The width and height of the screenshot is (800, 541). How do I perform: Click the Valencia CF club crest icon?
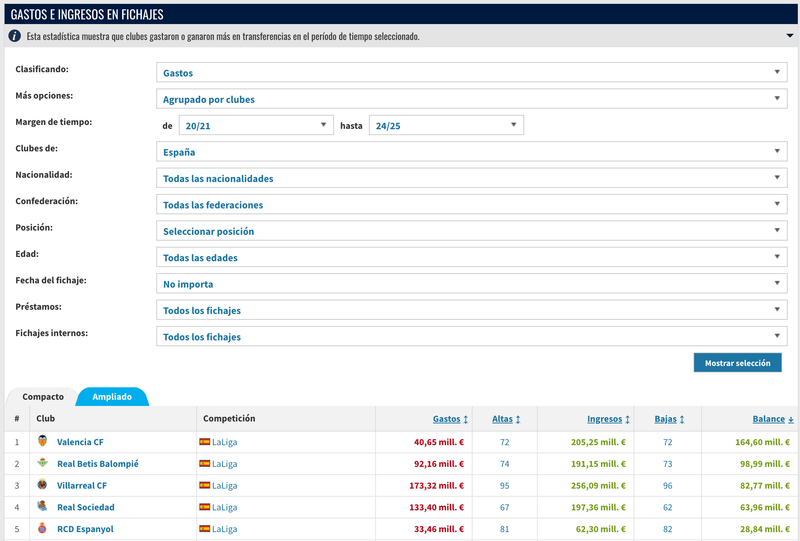[42, 441]
